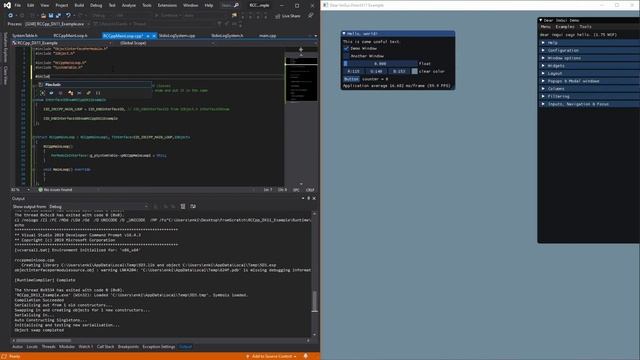This screenshot has width=640, height=360.
Task: Click the split editor icon above scrollbar
Action: [x=301, y=49]
